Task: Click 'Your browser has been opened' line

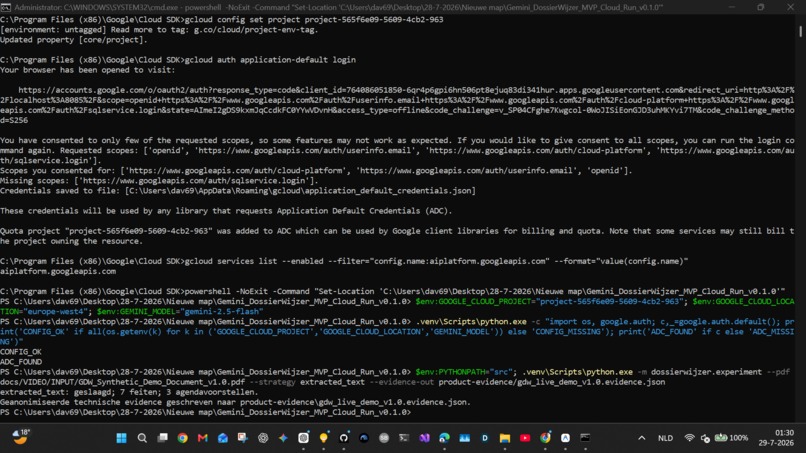Action: point(87,70)
